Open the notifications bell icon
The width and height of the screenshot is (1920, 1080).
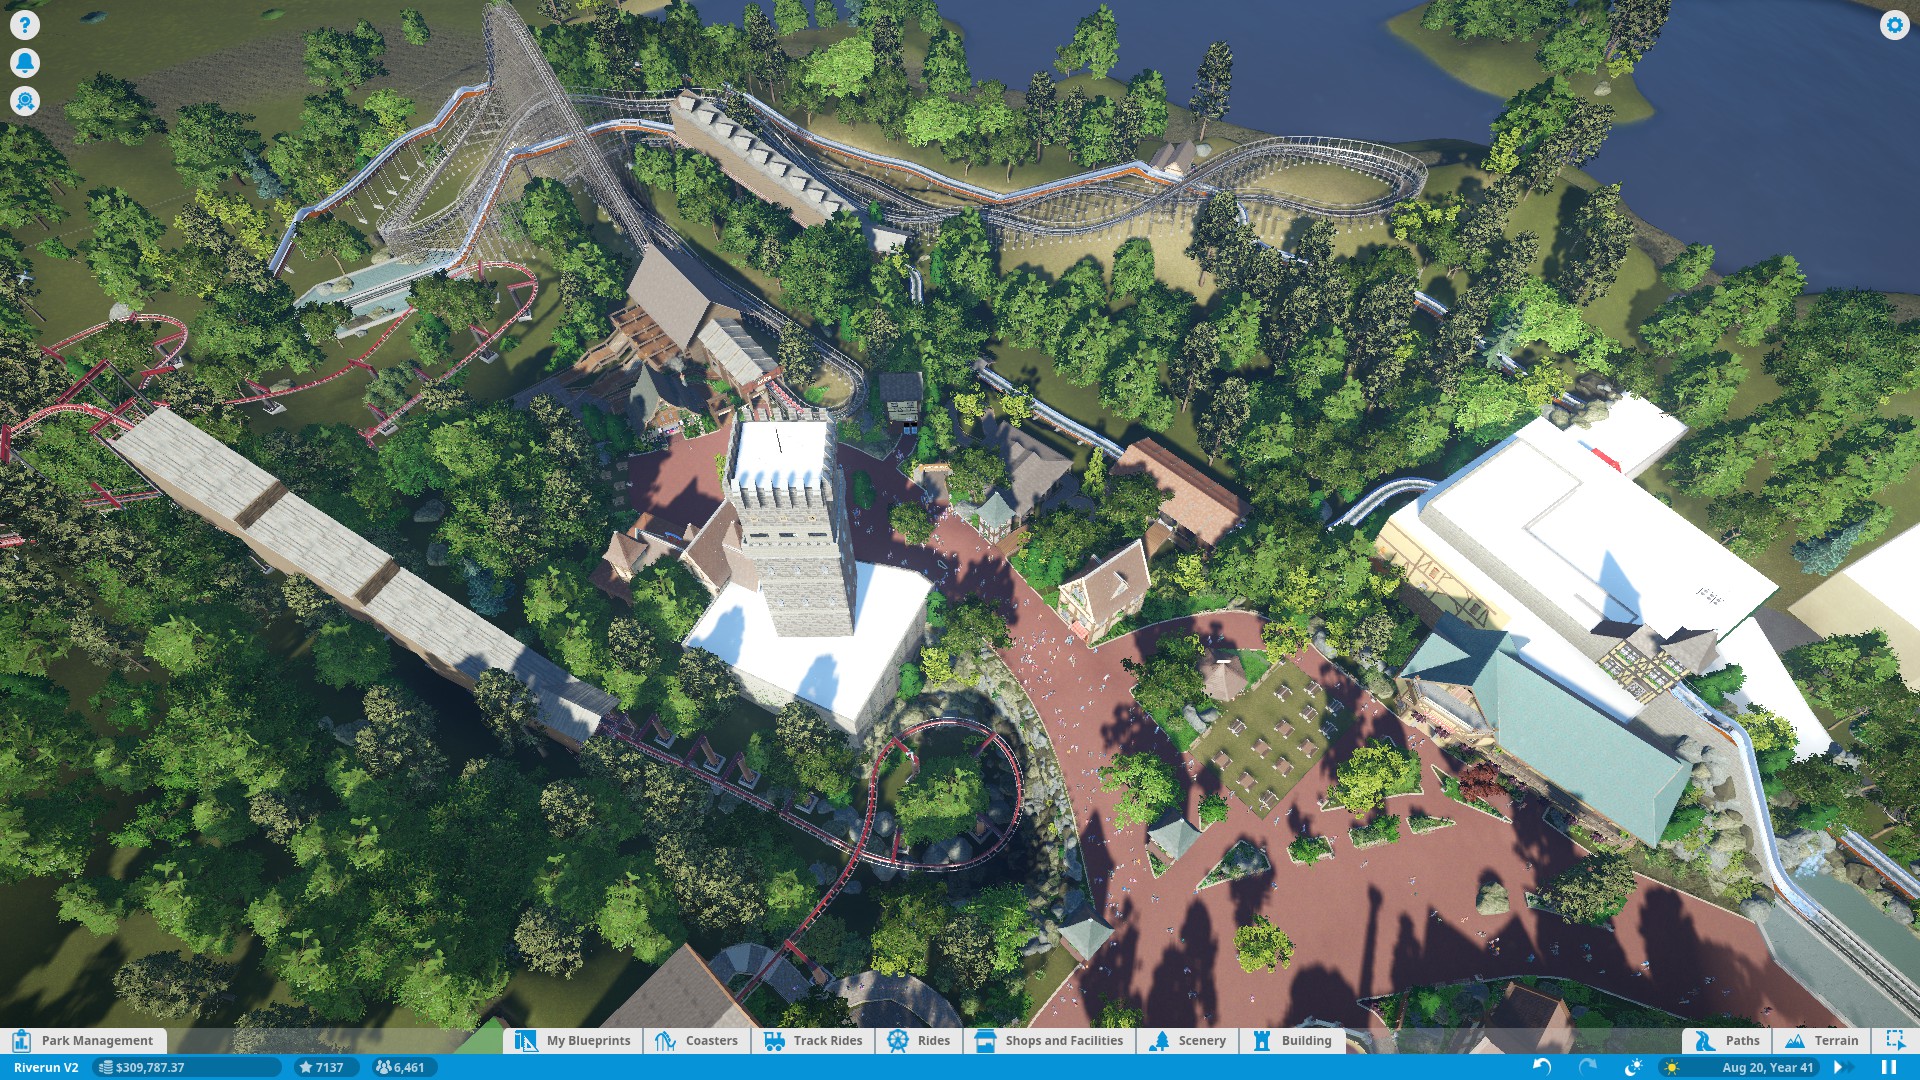tap(25, 63)
